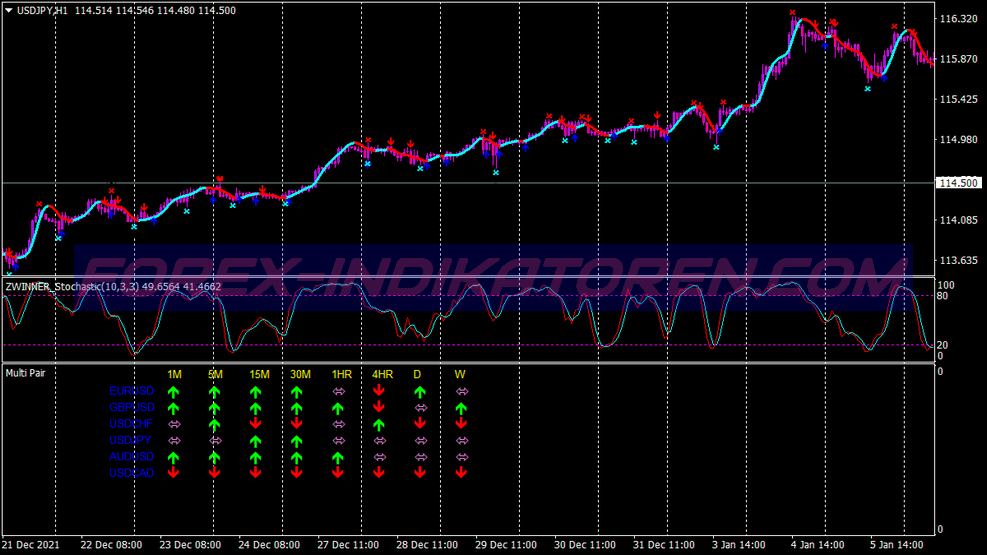Select the USDCHF pair label
Viewport: 987px width, 555px height.
131,423
